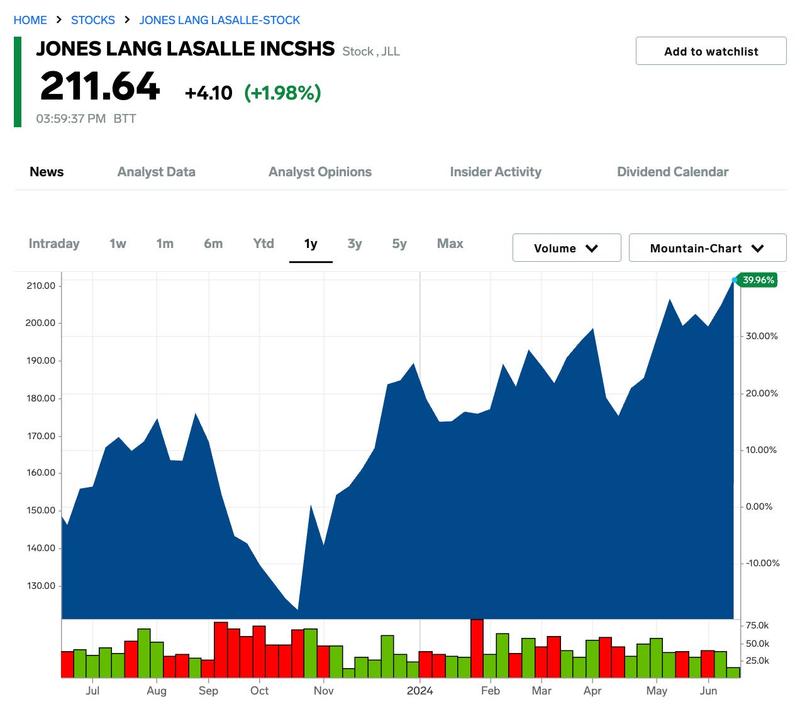The height and width of the screenshot is (706, 800).
Task: Switch chart to 3y range
Action: (355, 244)
